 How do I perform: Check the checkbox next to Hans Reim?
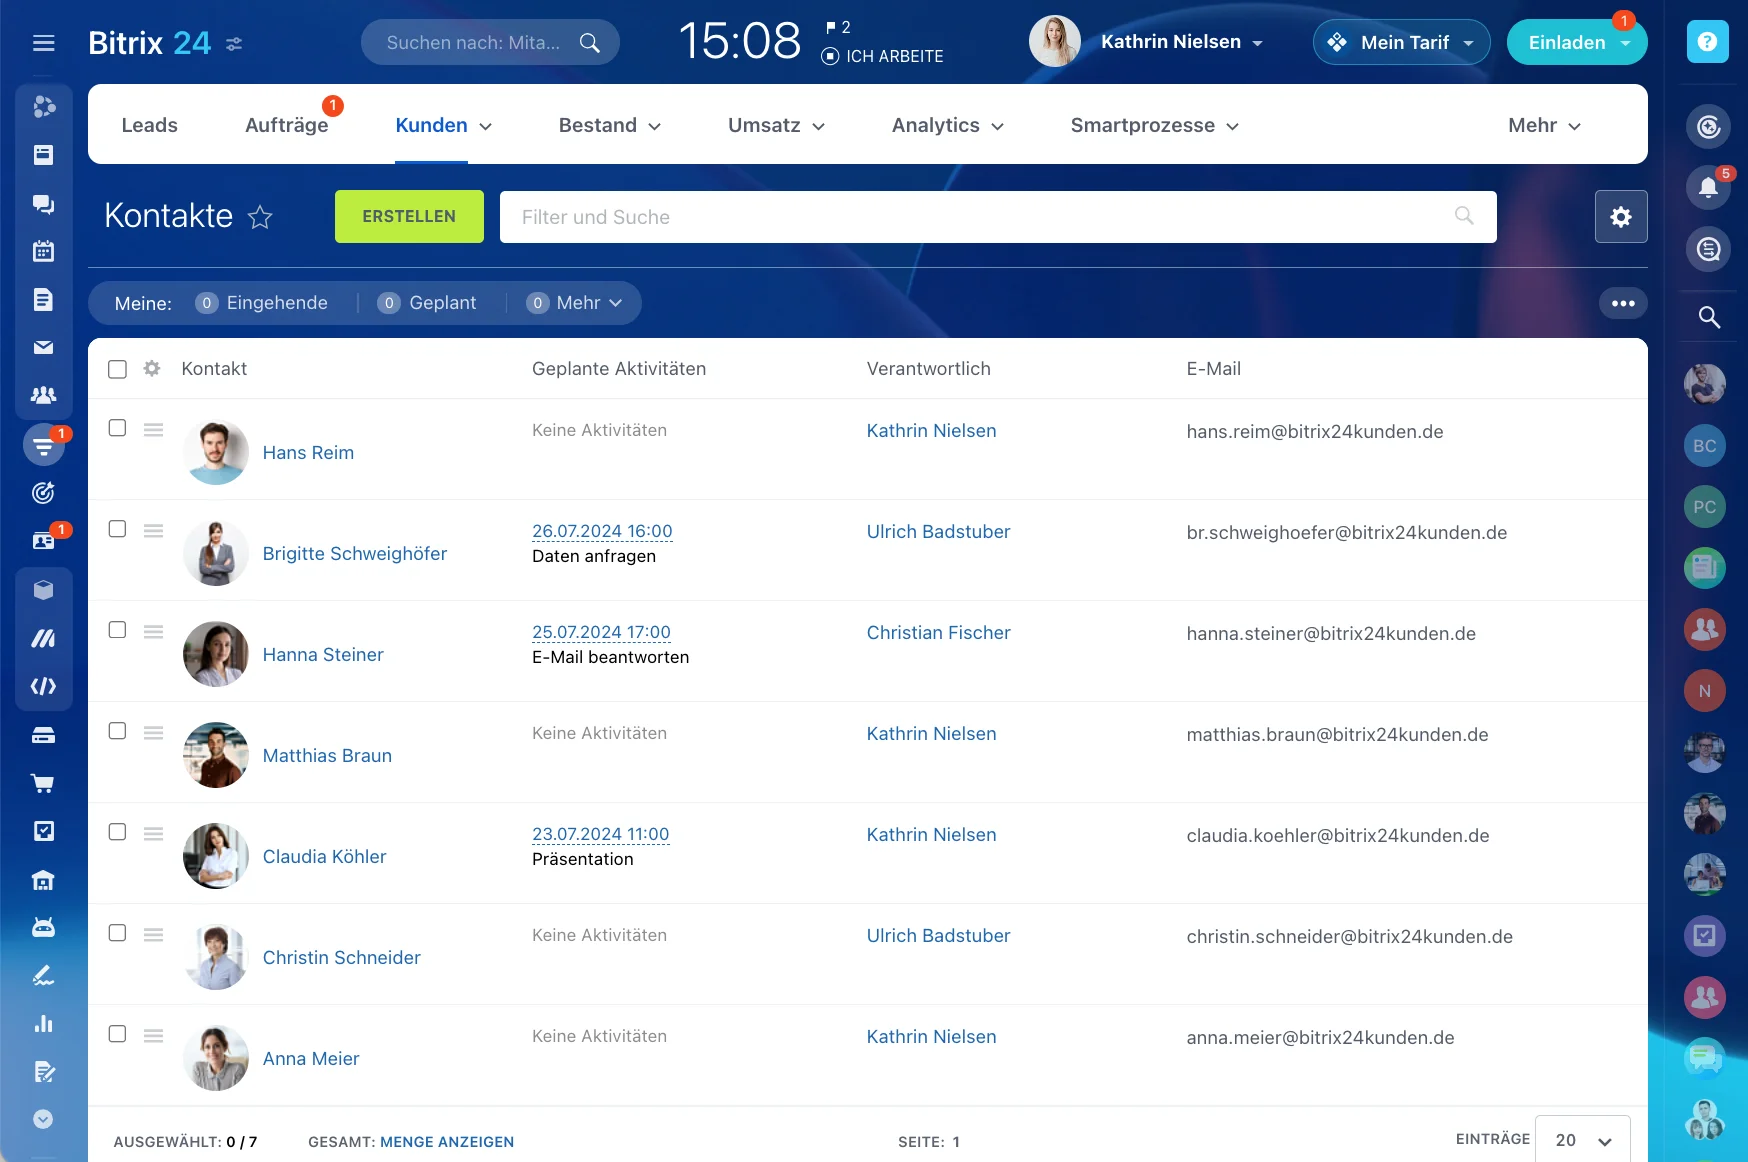pyautogui.click(x=117, y=428)
